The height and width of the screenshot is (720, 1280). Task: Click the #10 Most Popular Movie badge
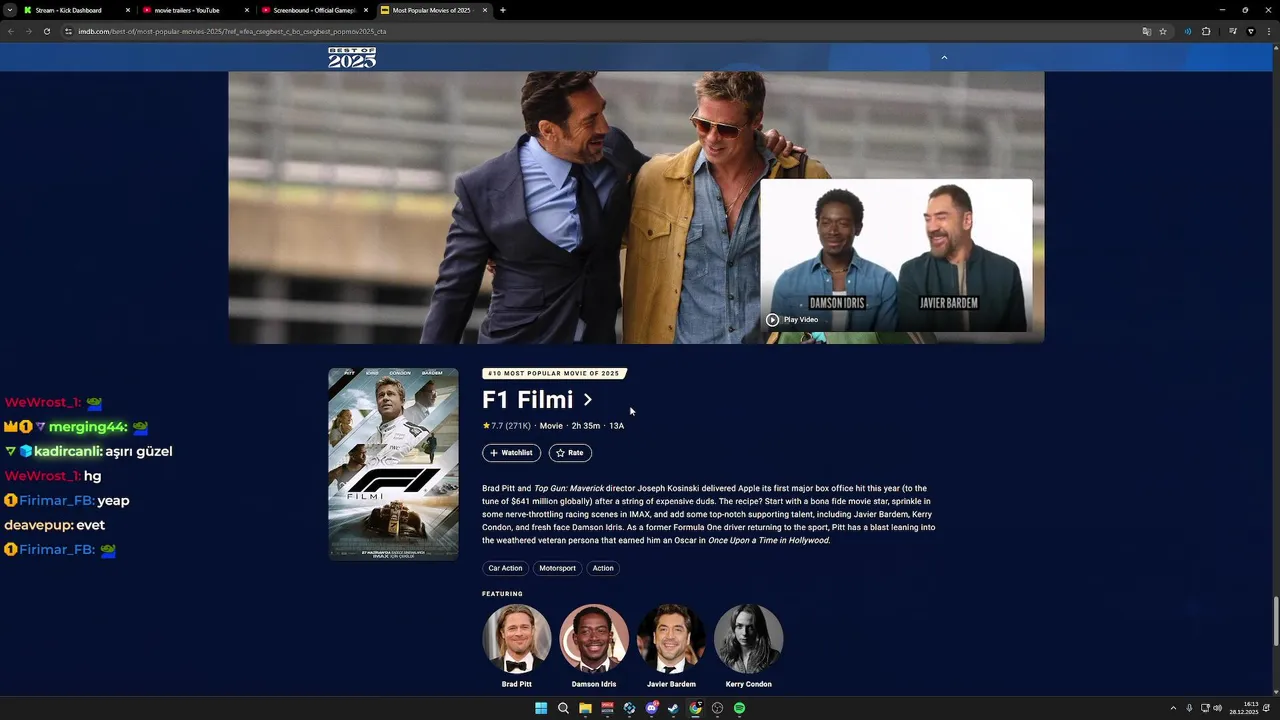(554, 374)
